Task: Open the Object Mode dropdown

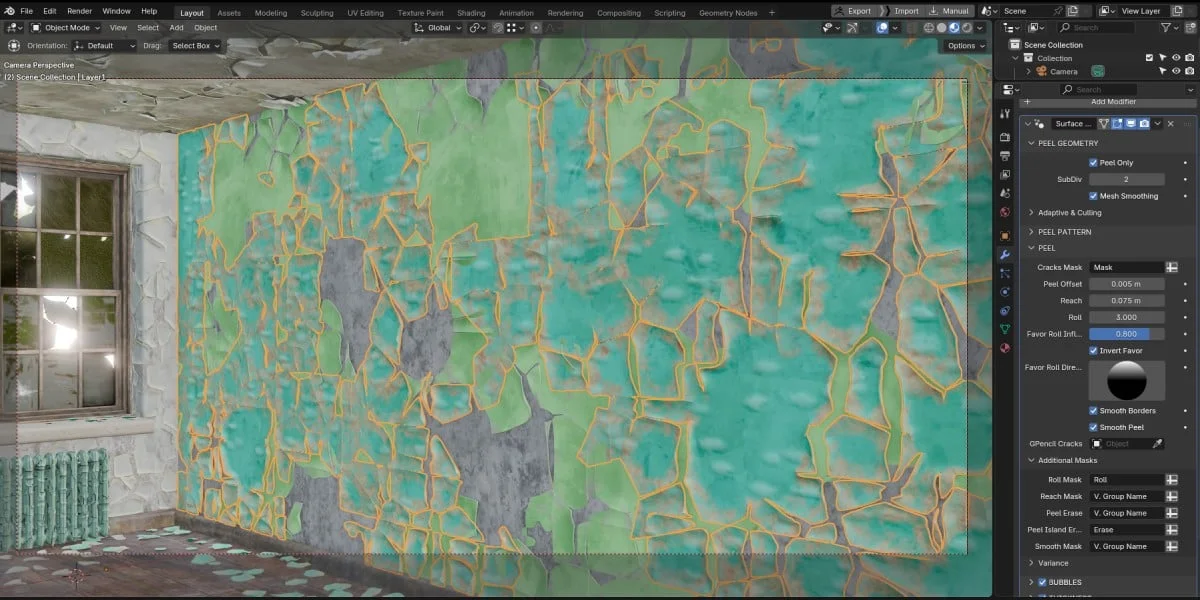Action: point(63,27)
